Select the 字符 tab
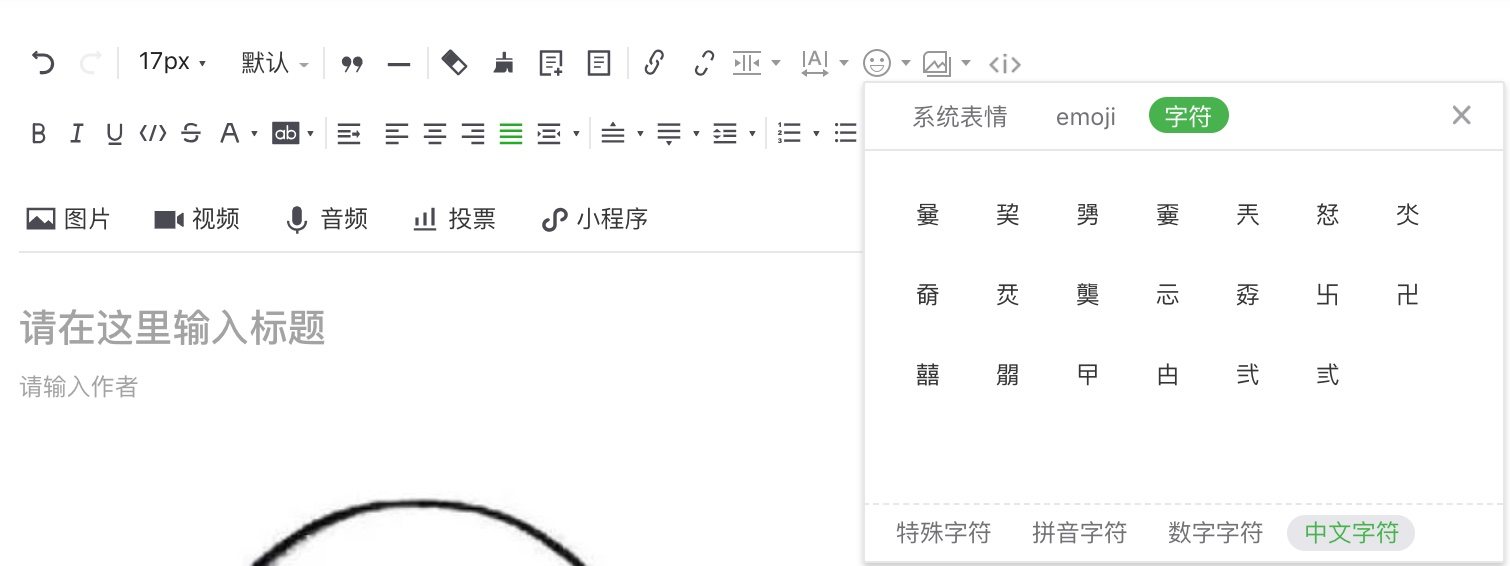Image resolution: width=1510 pixels, height=566 pixels. (1188, 116)
